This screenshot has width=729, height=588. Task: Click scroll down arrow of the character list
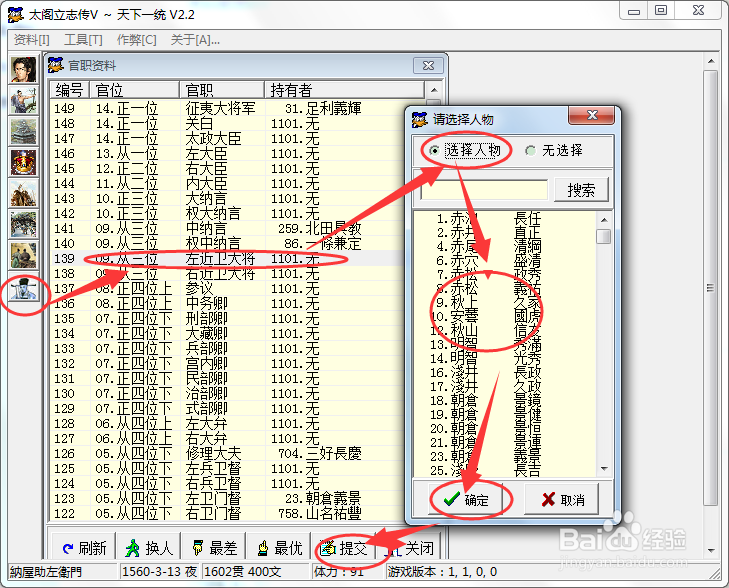pos(604,469)
